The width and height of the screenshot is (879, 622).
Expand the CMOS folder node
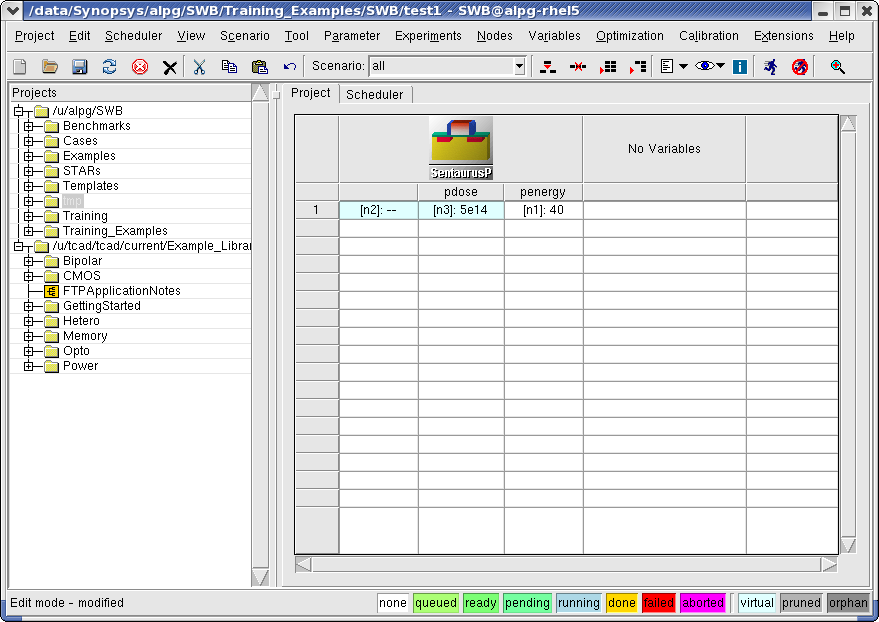[29, 276]
